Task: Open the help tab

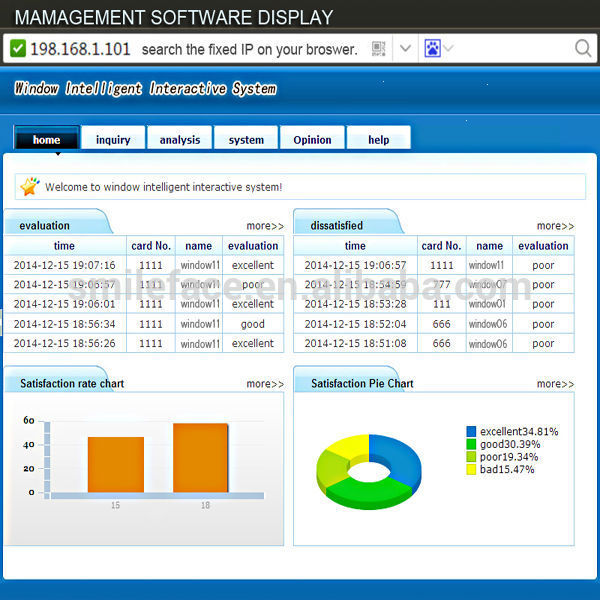Action: pos(379,138)
